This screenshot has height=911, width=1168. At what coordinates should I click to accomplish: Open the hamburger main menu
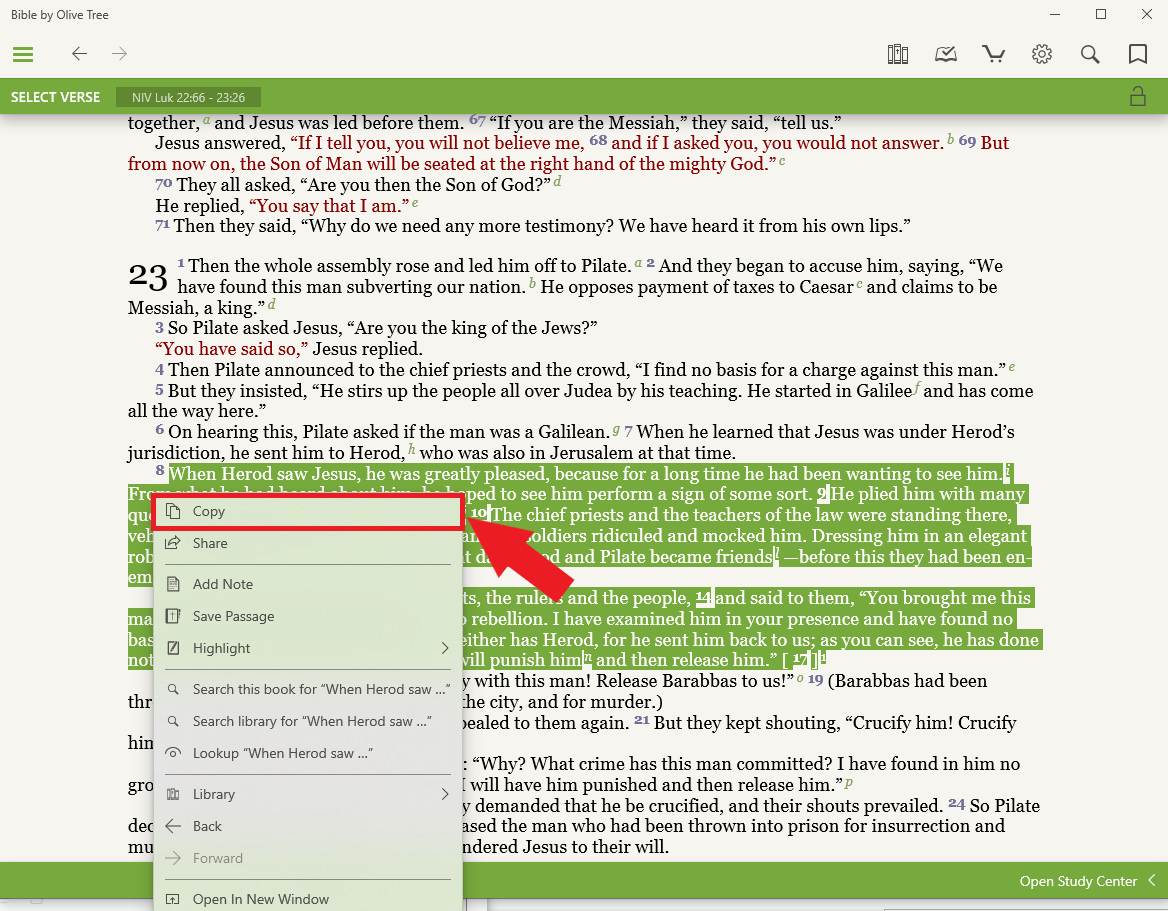[x=23, y=54]
